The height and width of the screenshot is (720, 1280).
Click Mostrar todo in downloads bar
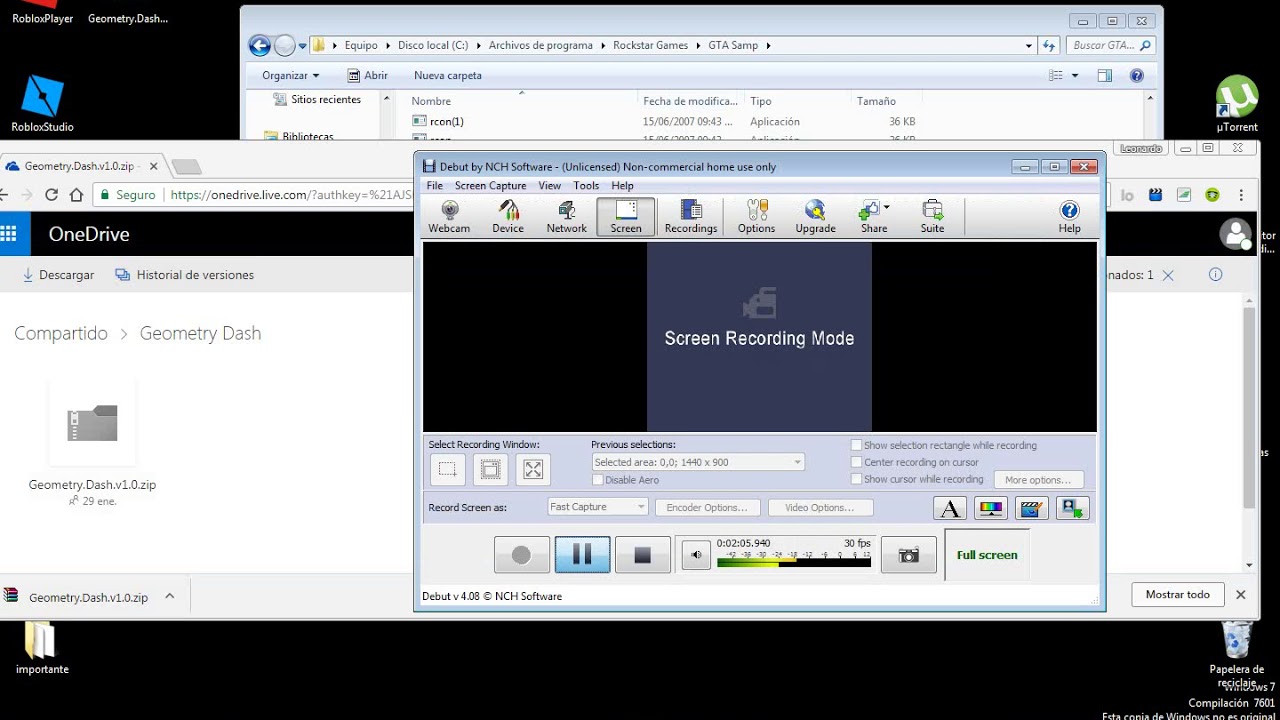click(1177, 595)
